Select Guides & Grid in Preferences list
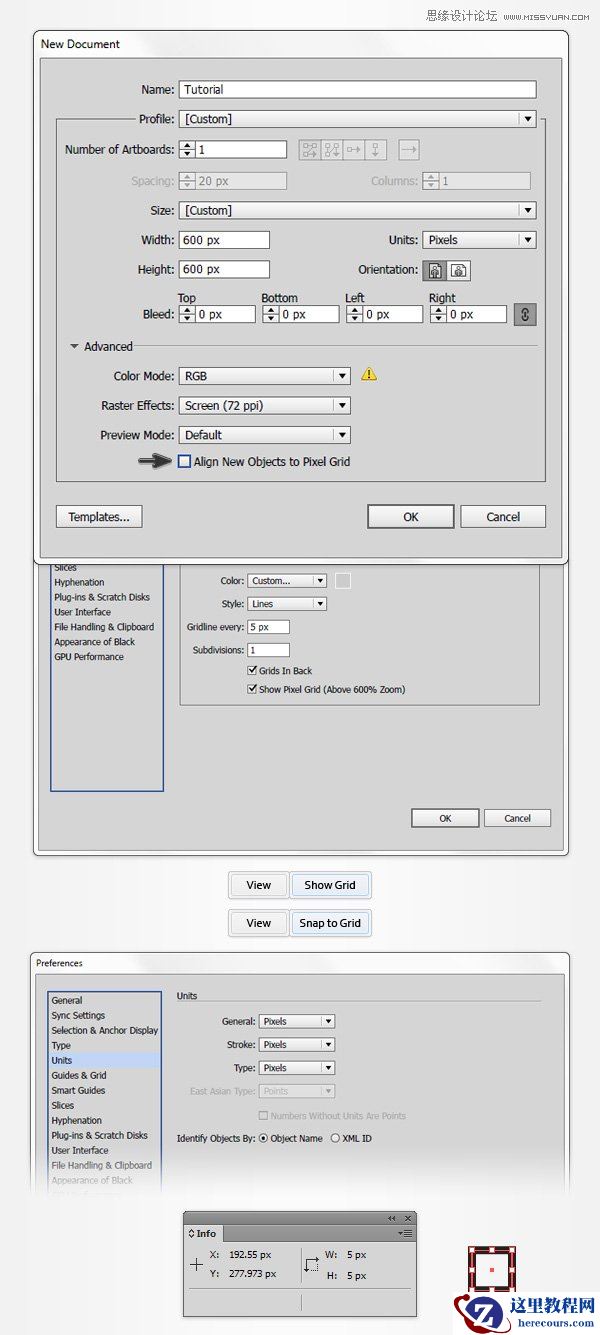 tap(79, 1075)
